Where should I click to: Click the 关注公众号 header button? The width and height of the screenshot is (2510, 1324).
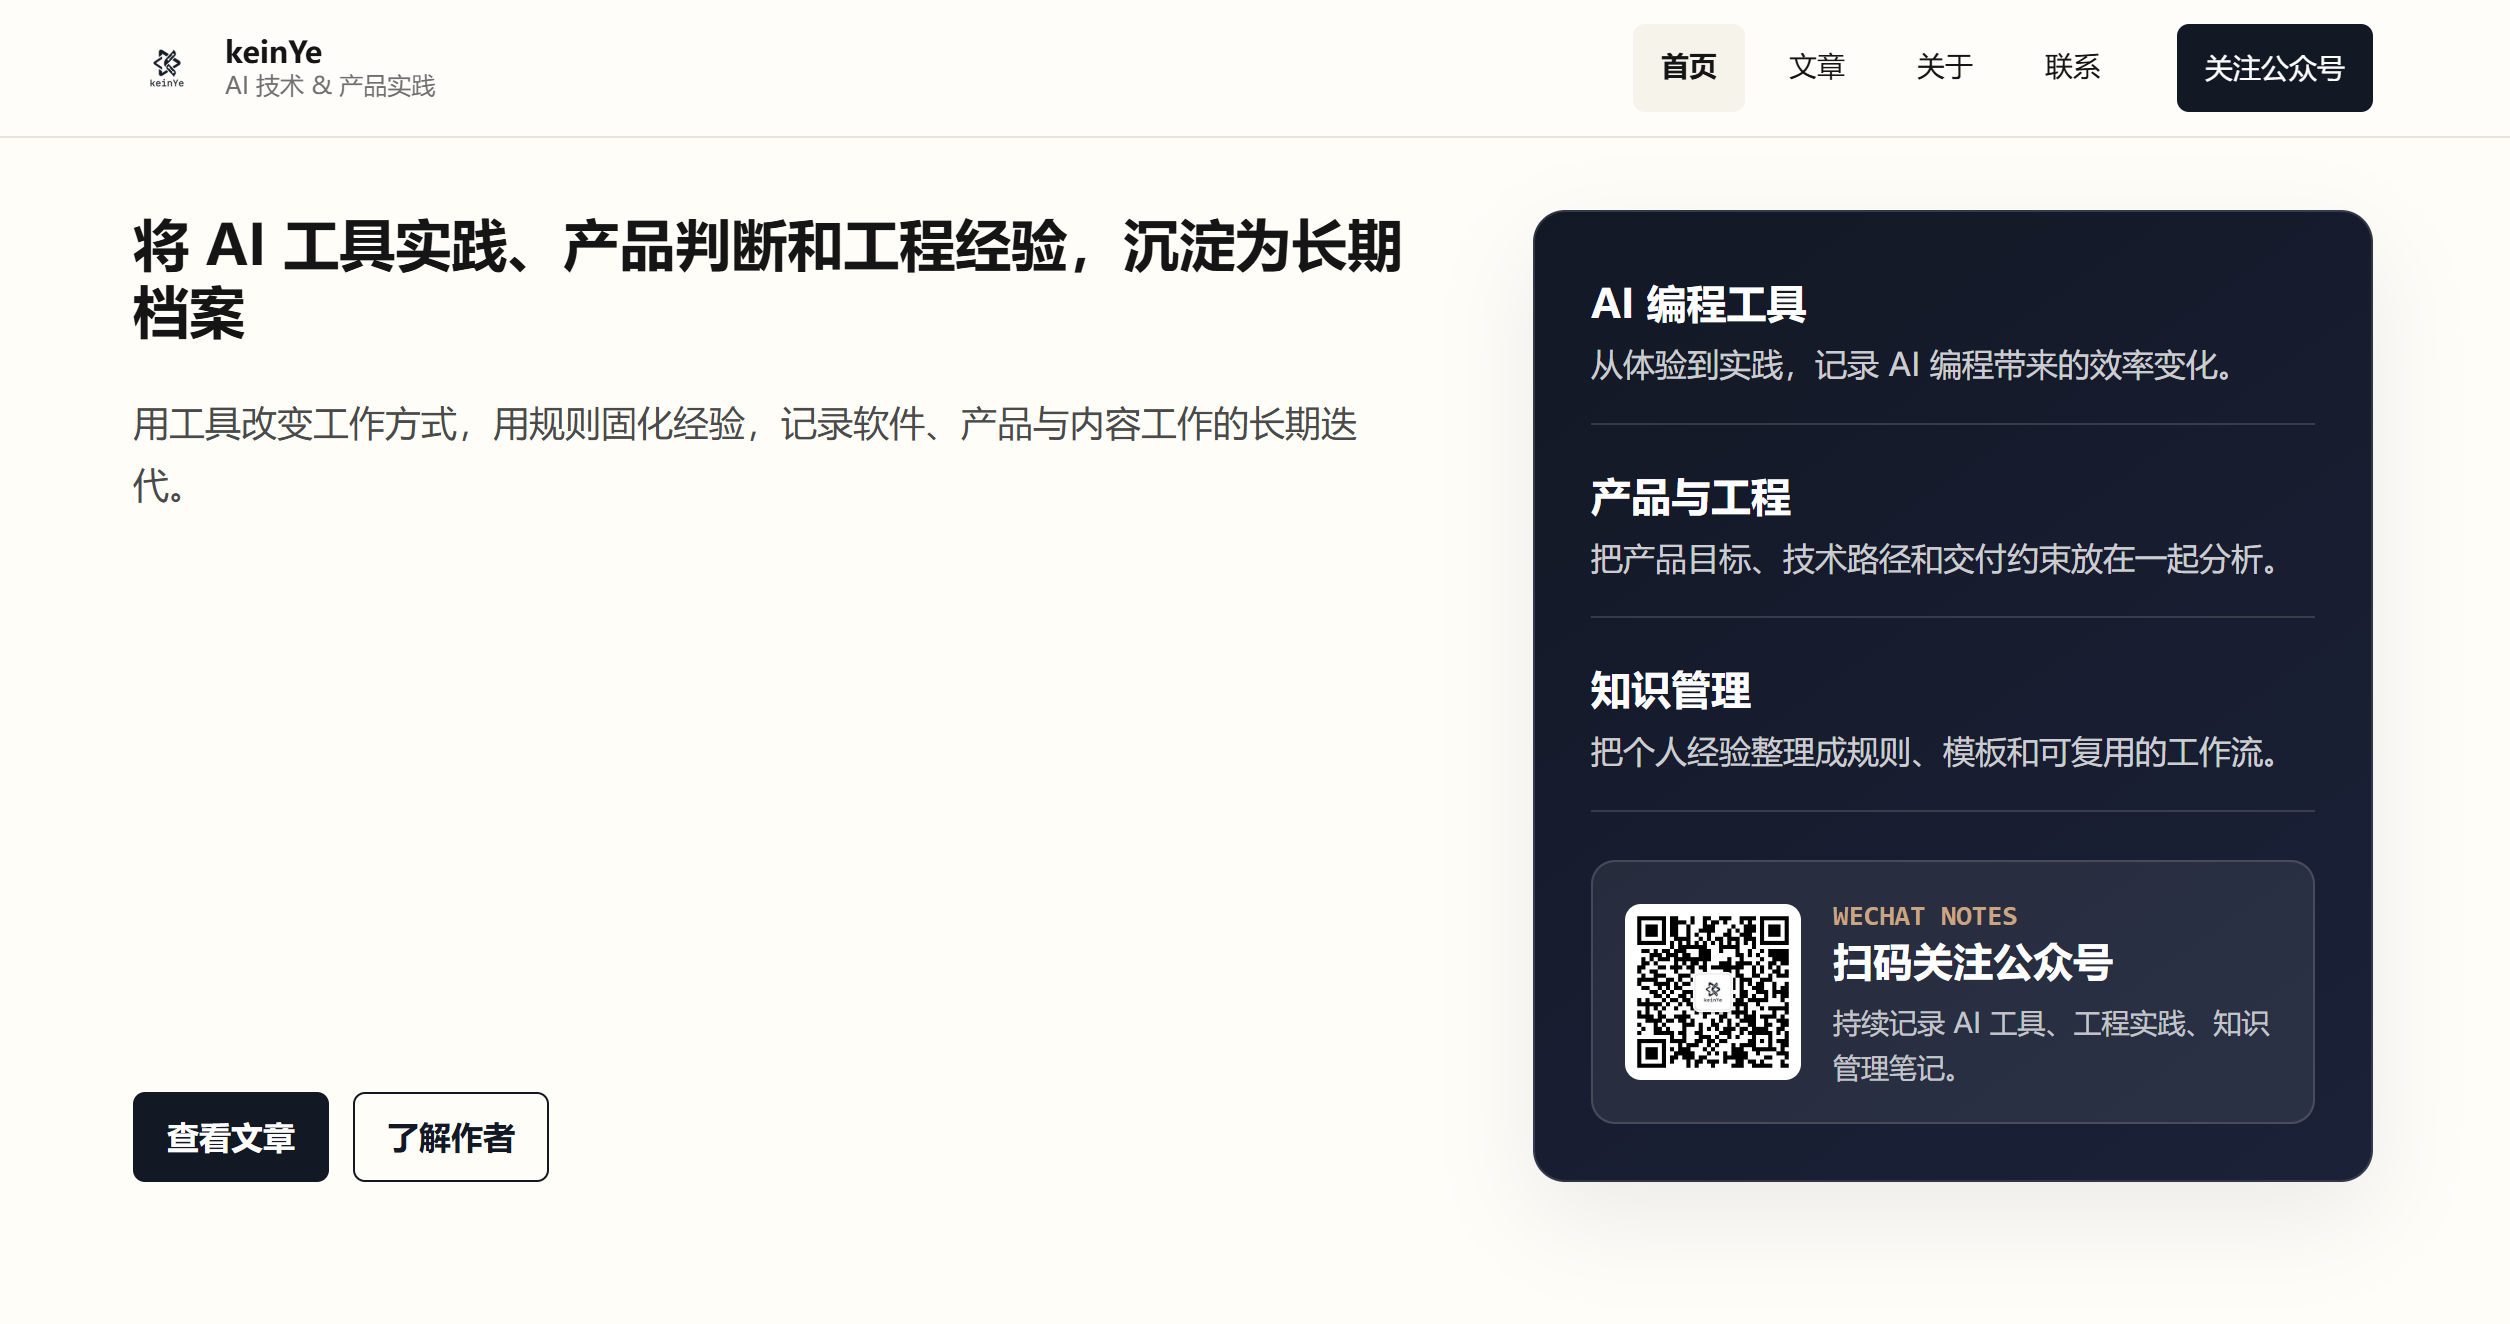[2274, 68]
